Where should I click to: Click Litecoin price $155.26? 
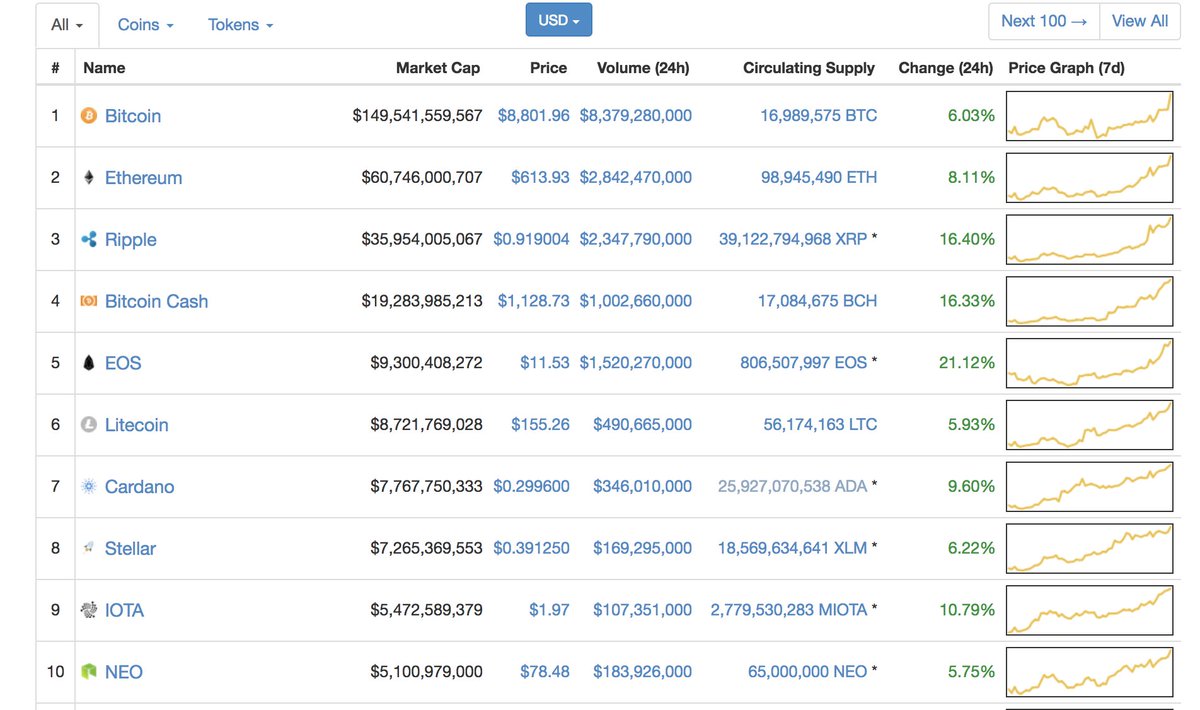[541, 425]
